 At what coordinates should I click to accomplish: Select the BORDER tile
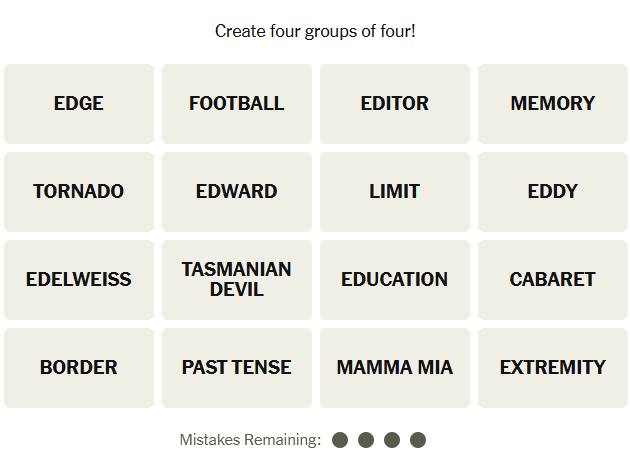coord(79,368)
